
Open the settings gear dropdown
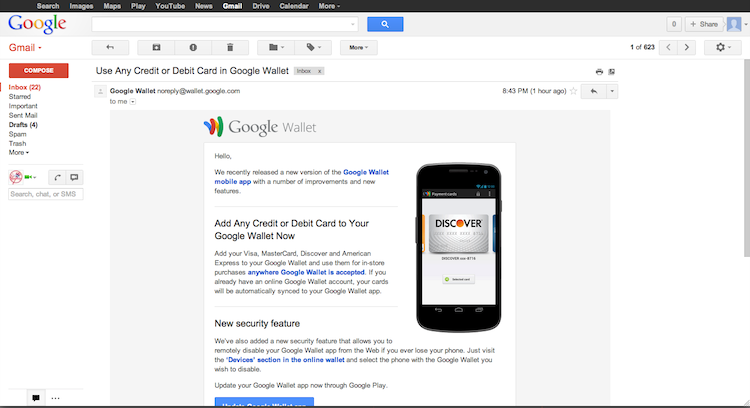722,47
